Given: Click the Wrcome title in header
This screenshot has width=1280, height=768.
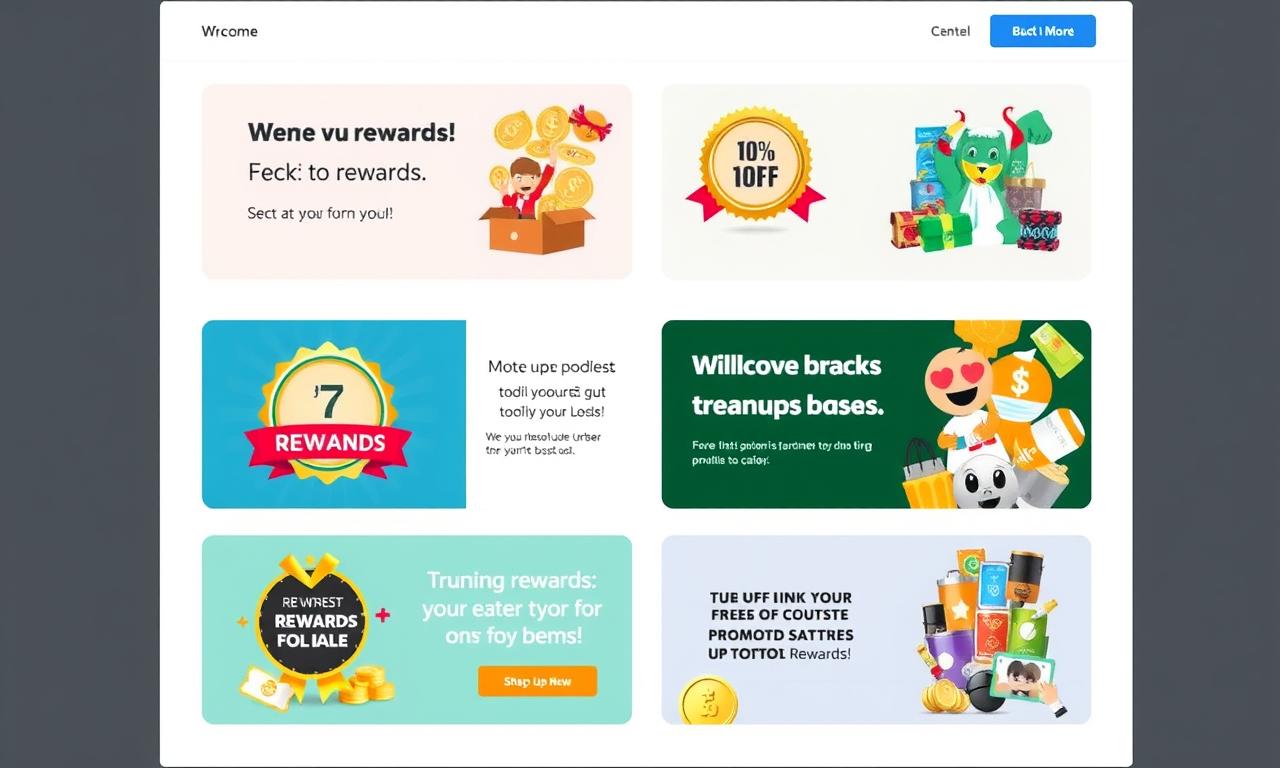Looking at the screenshot, I should click(x=230, y=31).
